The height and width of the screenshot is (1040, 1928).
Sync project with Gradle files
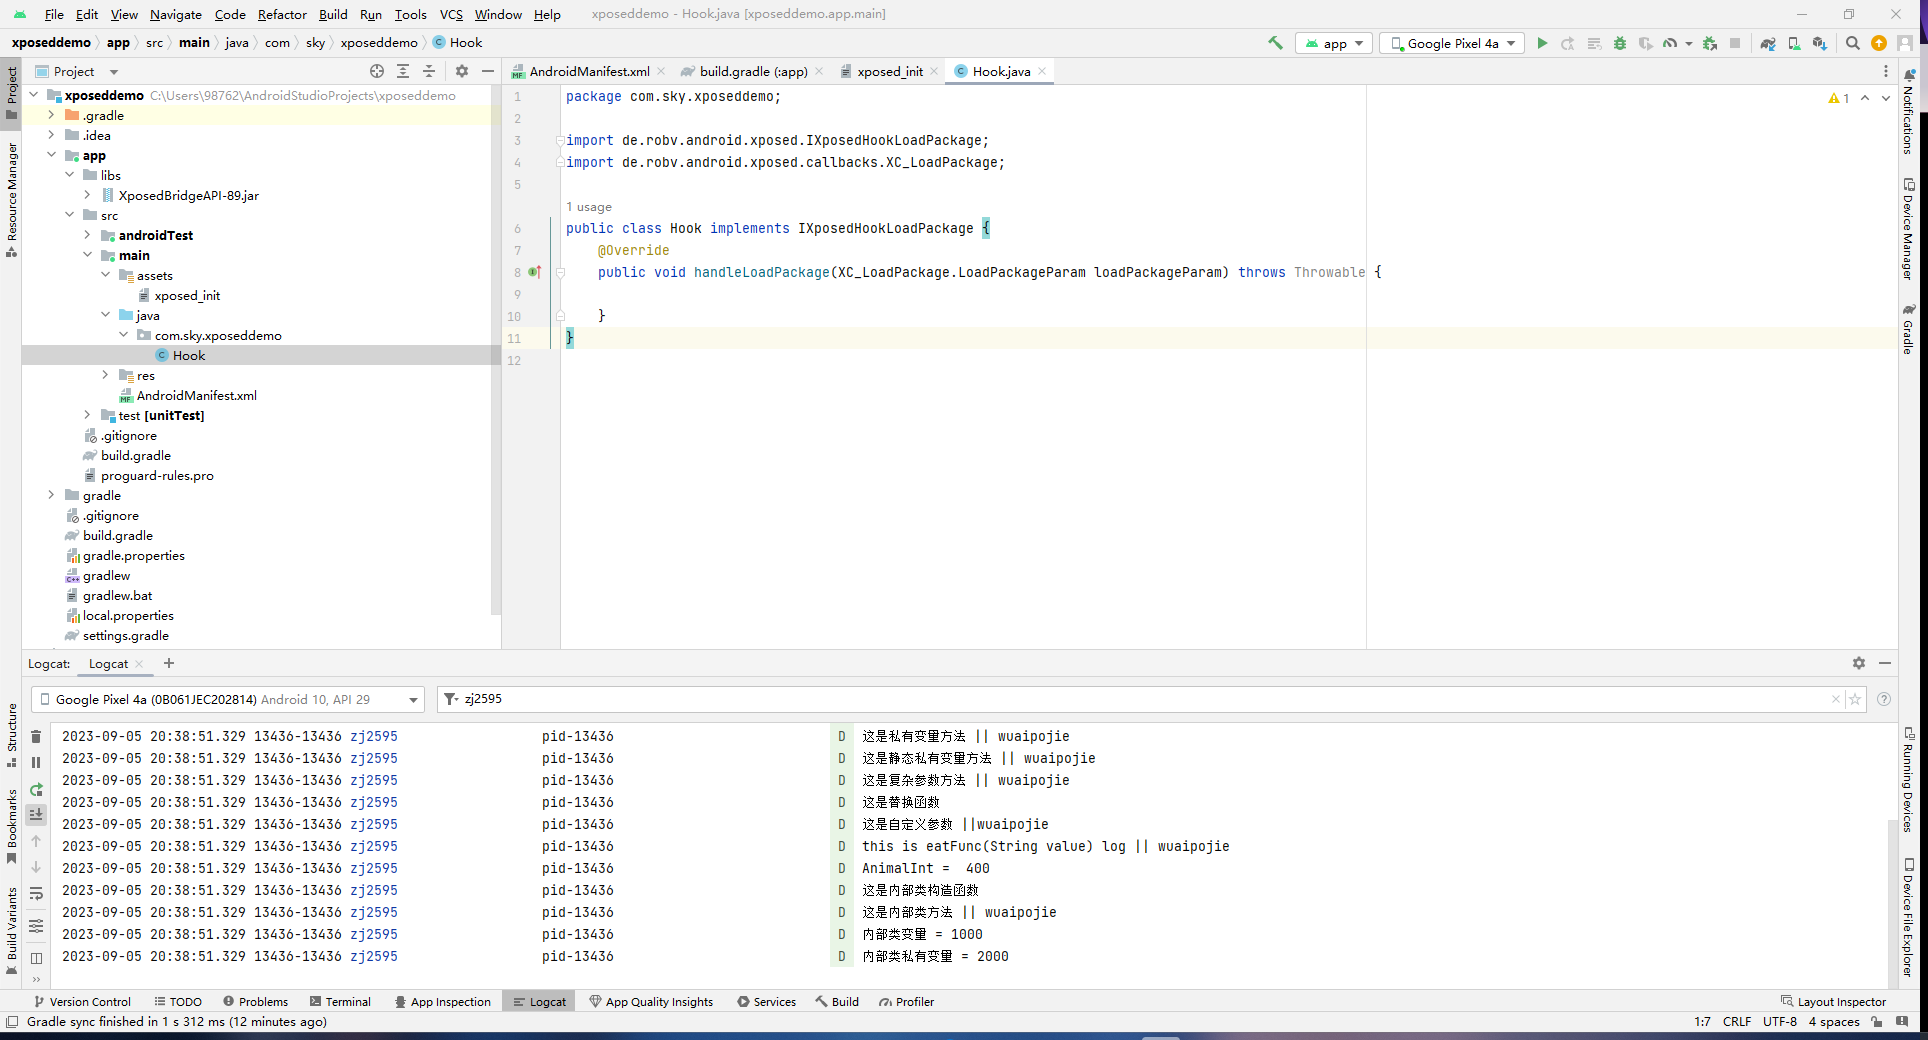(x=1768, y=43)
